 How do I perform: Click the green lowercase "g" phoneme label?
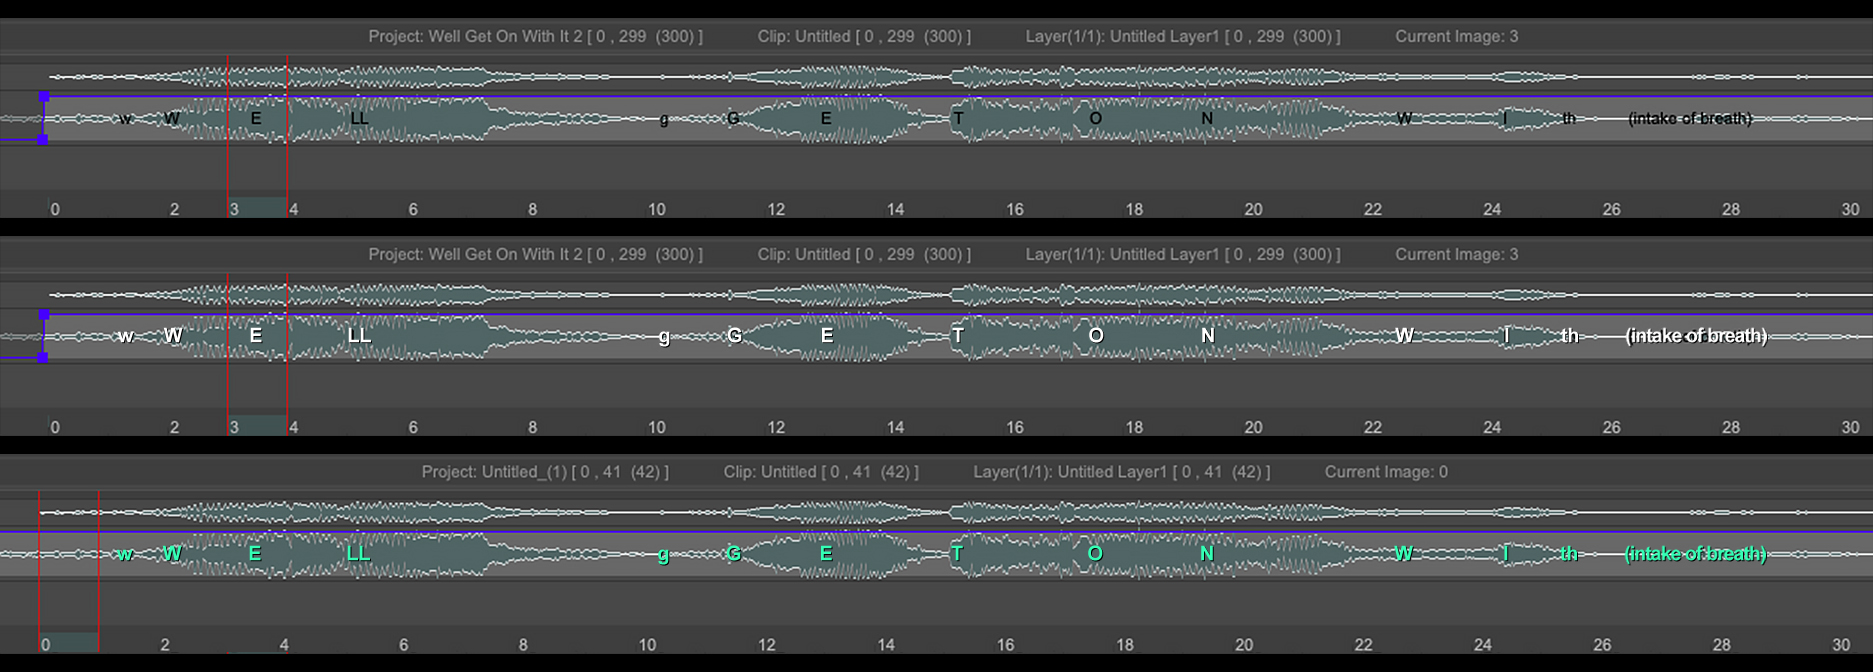[663, 555]
